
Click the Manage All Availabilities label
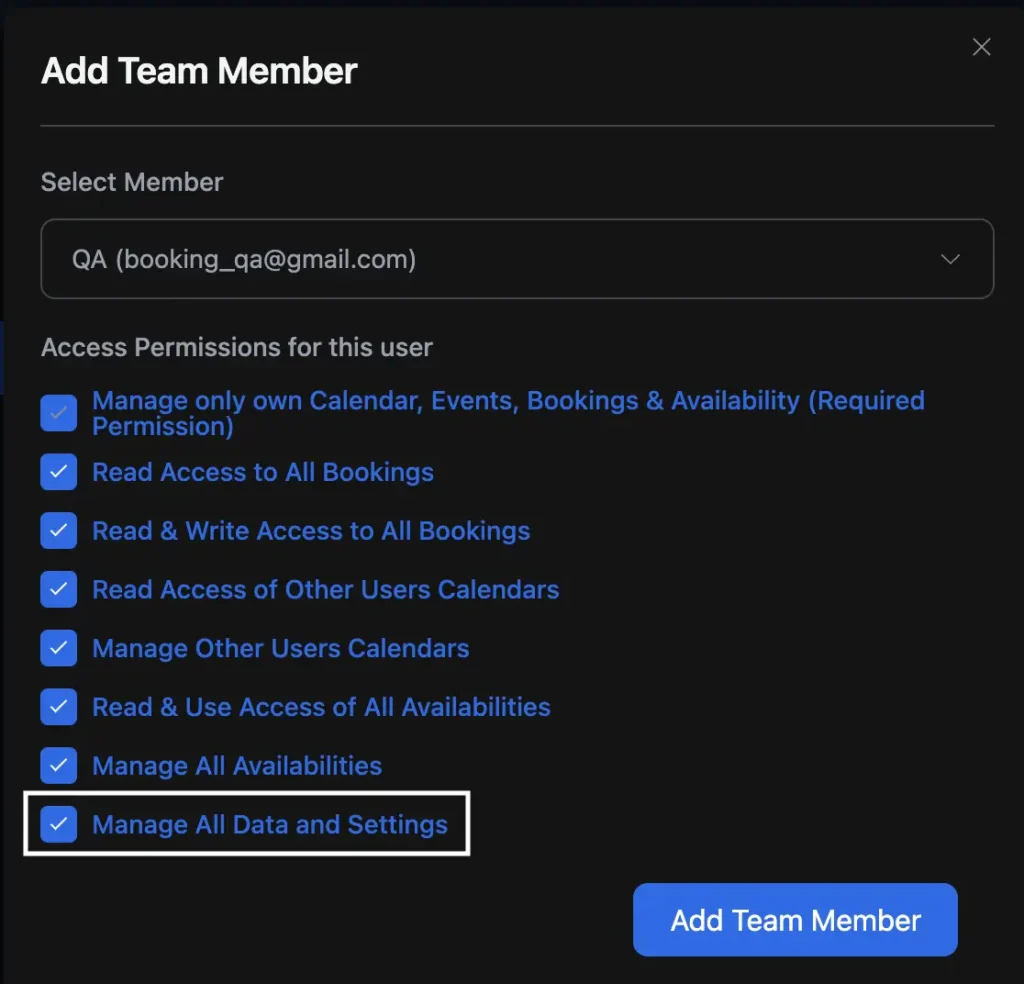click(x=236, y=765)
